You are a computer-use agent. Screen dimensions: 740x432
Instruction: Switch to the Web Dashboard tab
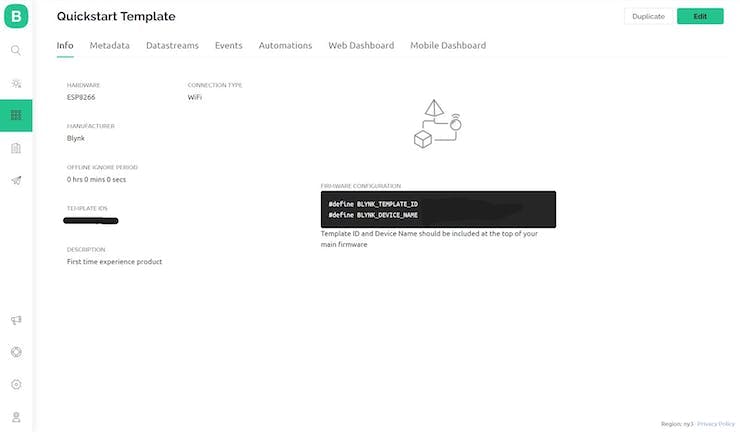(361, 45)
